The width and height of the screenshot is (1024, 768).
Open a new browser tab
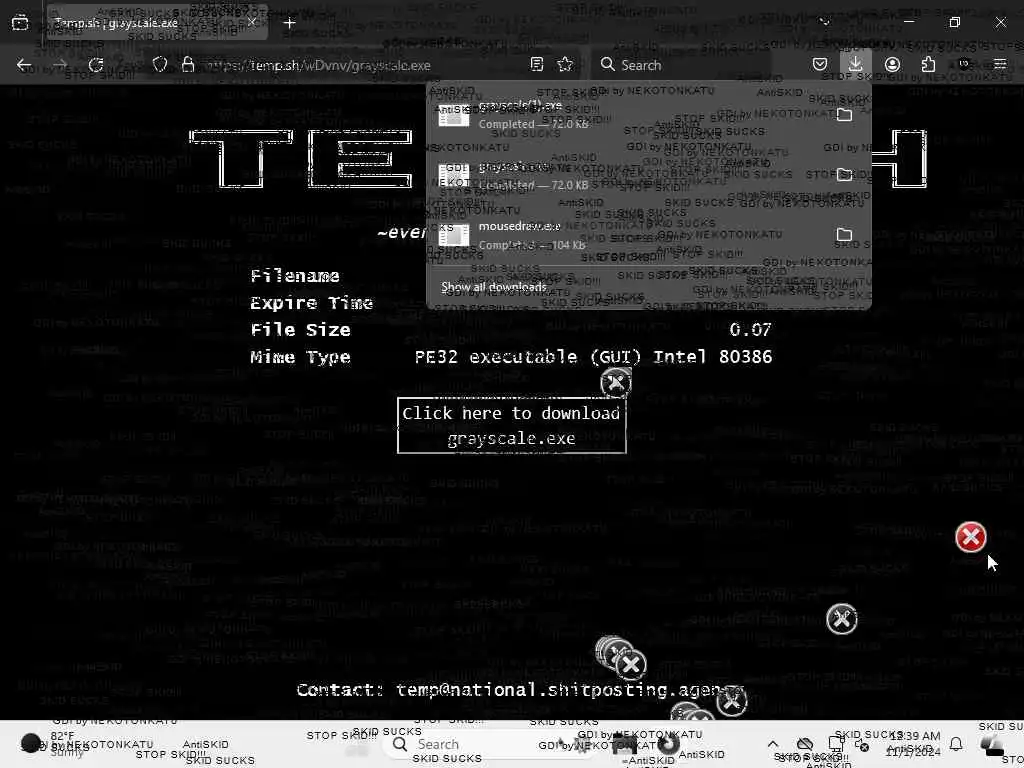(289, 23)
